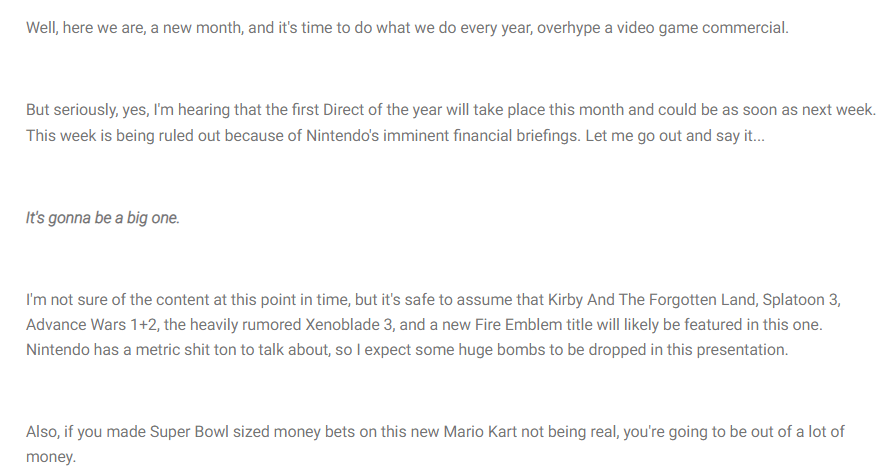Click the phrase "But seriously, yes"
This screenshot has height=469, width=887.
pyautogui.click(x=87, y=109)
